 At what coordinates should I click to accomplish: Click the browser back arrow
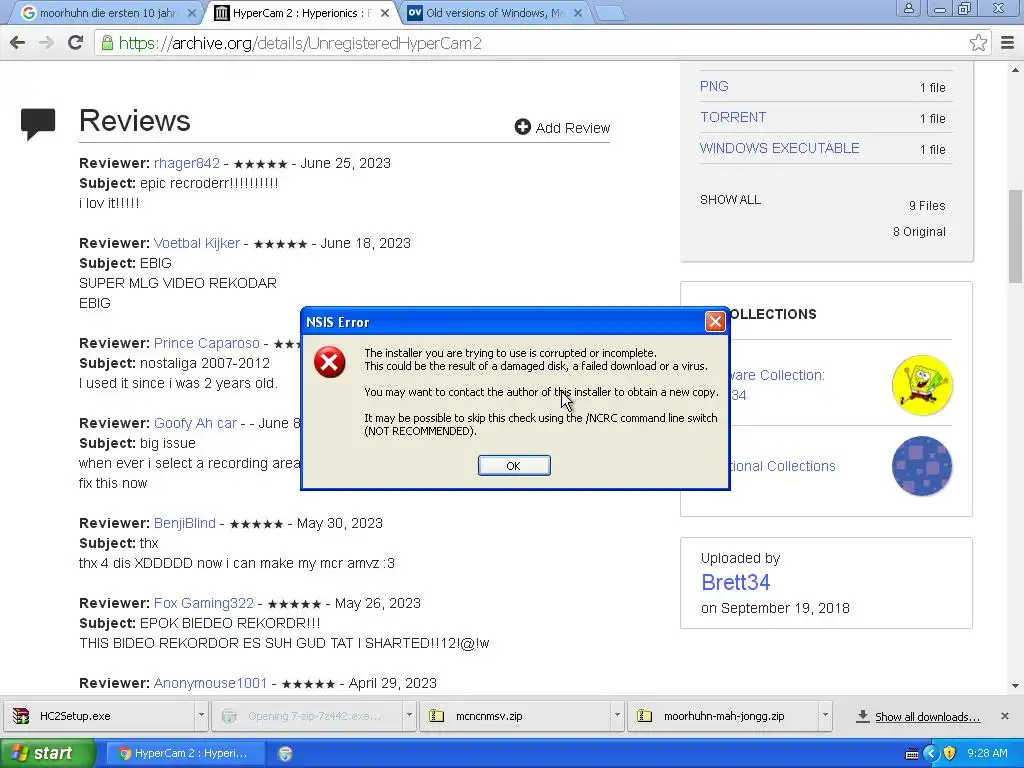point(18,43)
